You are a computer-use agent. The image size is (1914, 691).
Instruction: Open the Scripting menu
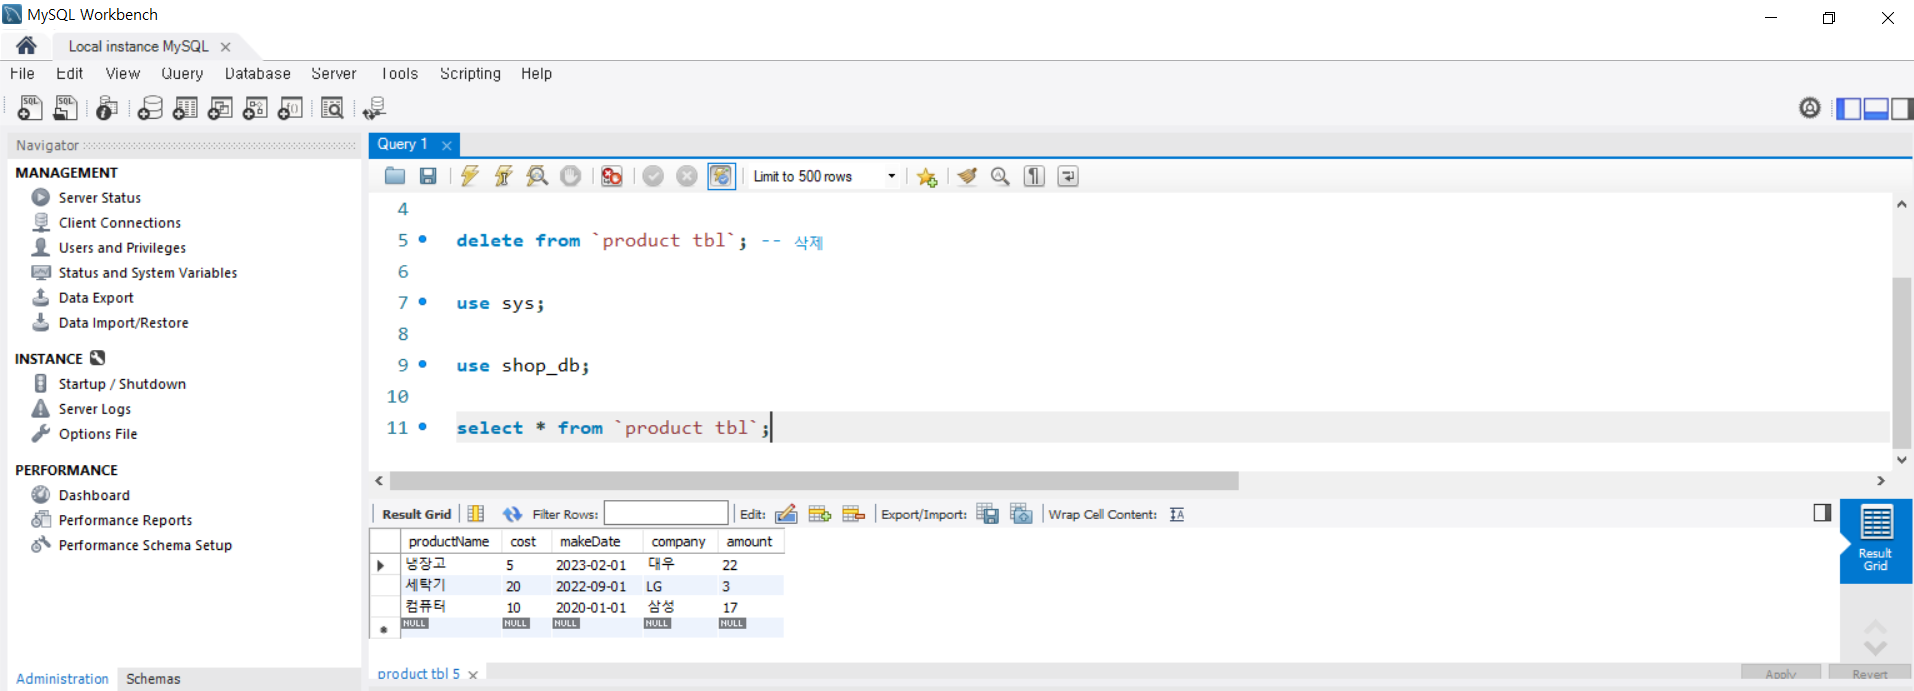470,73
